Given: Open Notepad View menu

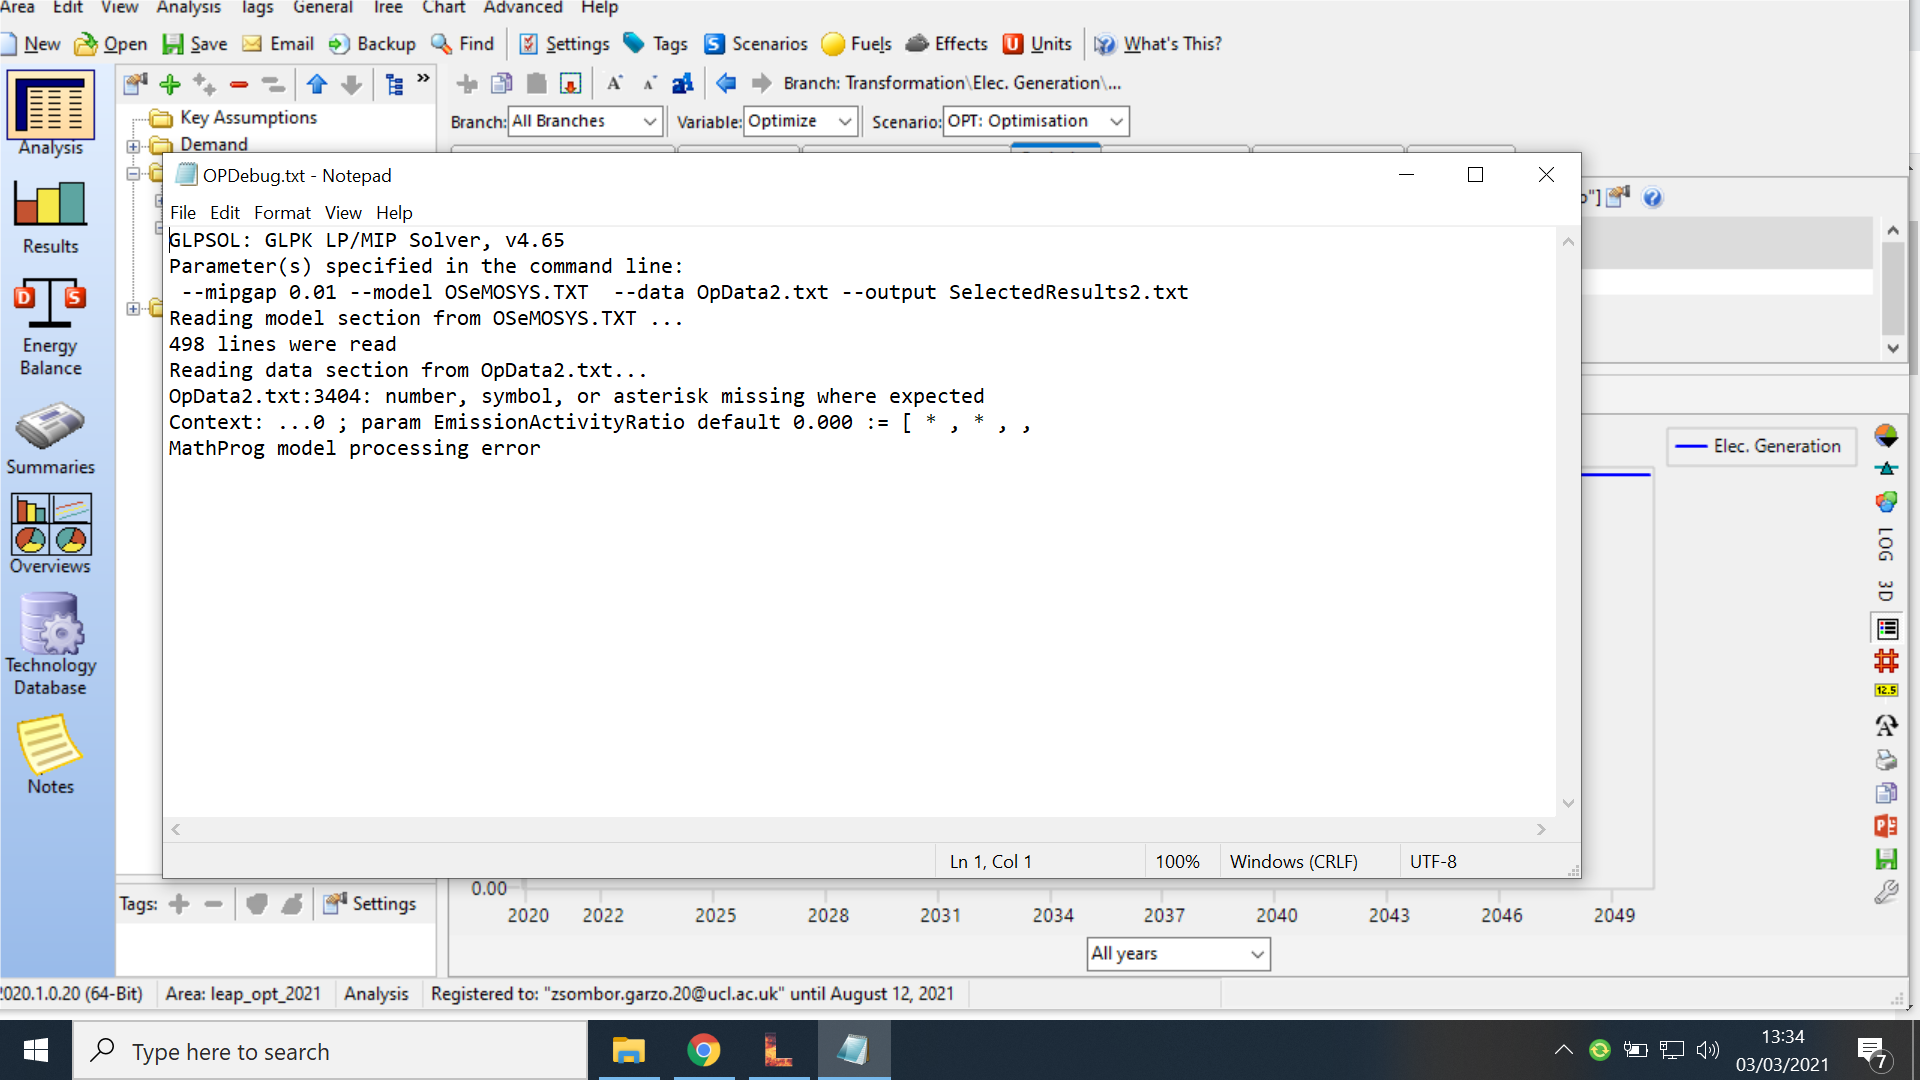Looking at the screenshot, I should (343, 213).
